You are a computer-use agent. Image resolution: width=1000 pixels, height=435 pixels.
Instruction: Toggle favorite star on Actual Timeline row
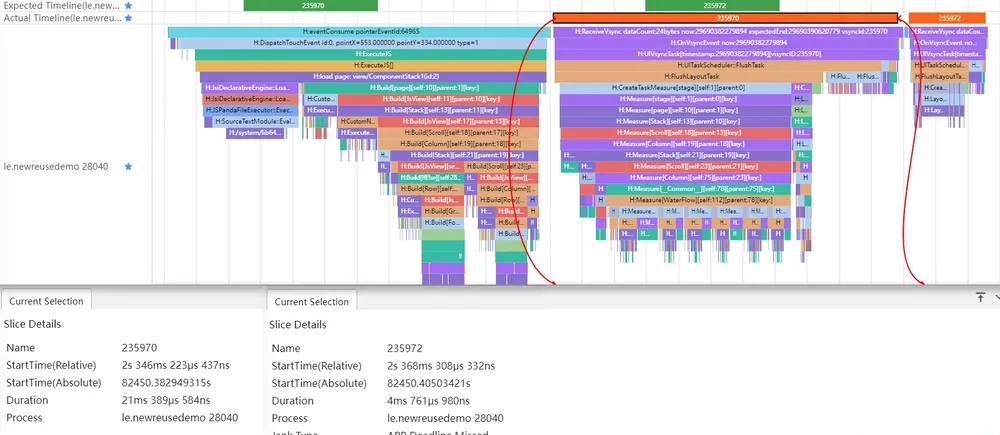tap(128, 18)
